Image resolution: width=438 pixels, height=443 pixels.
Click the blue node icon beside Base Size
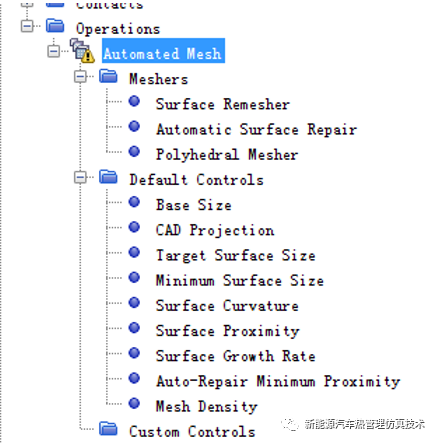tap(134, 202)
